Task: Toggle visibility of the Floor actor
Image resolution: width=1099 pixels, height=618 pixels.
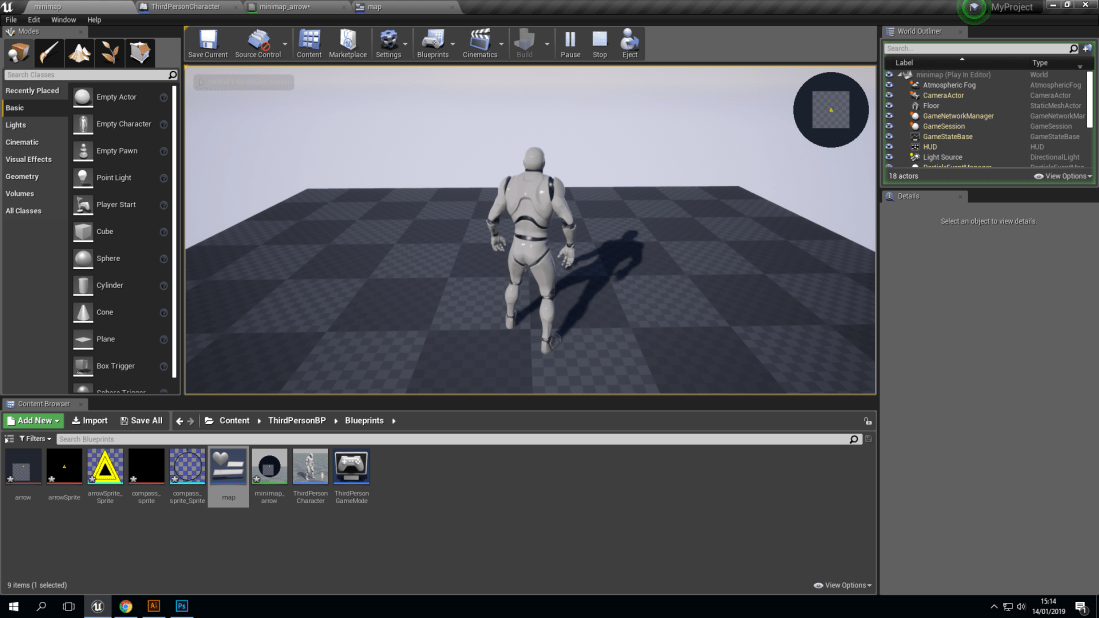Action: [x=889, y=105]
